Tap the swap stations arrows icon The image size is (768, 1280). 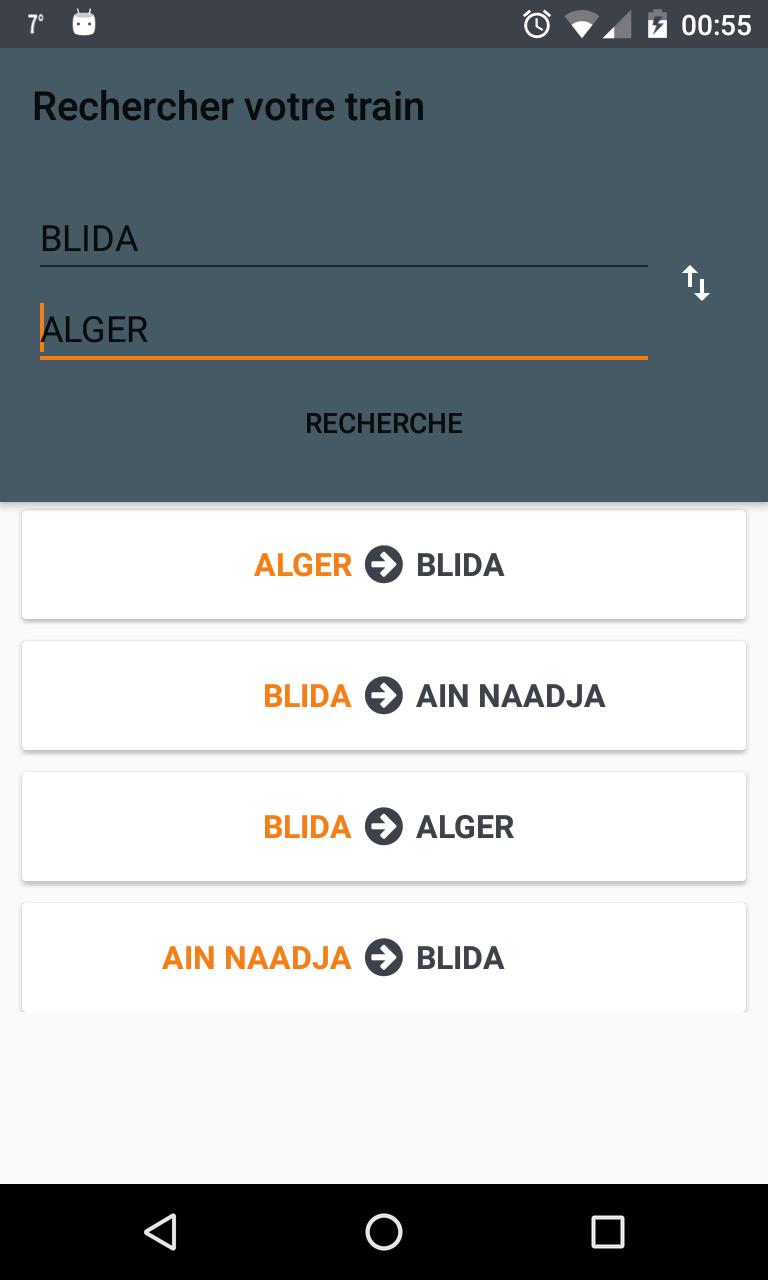tap(696, 283)
